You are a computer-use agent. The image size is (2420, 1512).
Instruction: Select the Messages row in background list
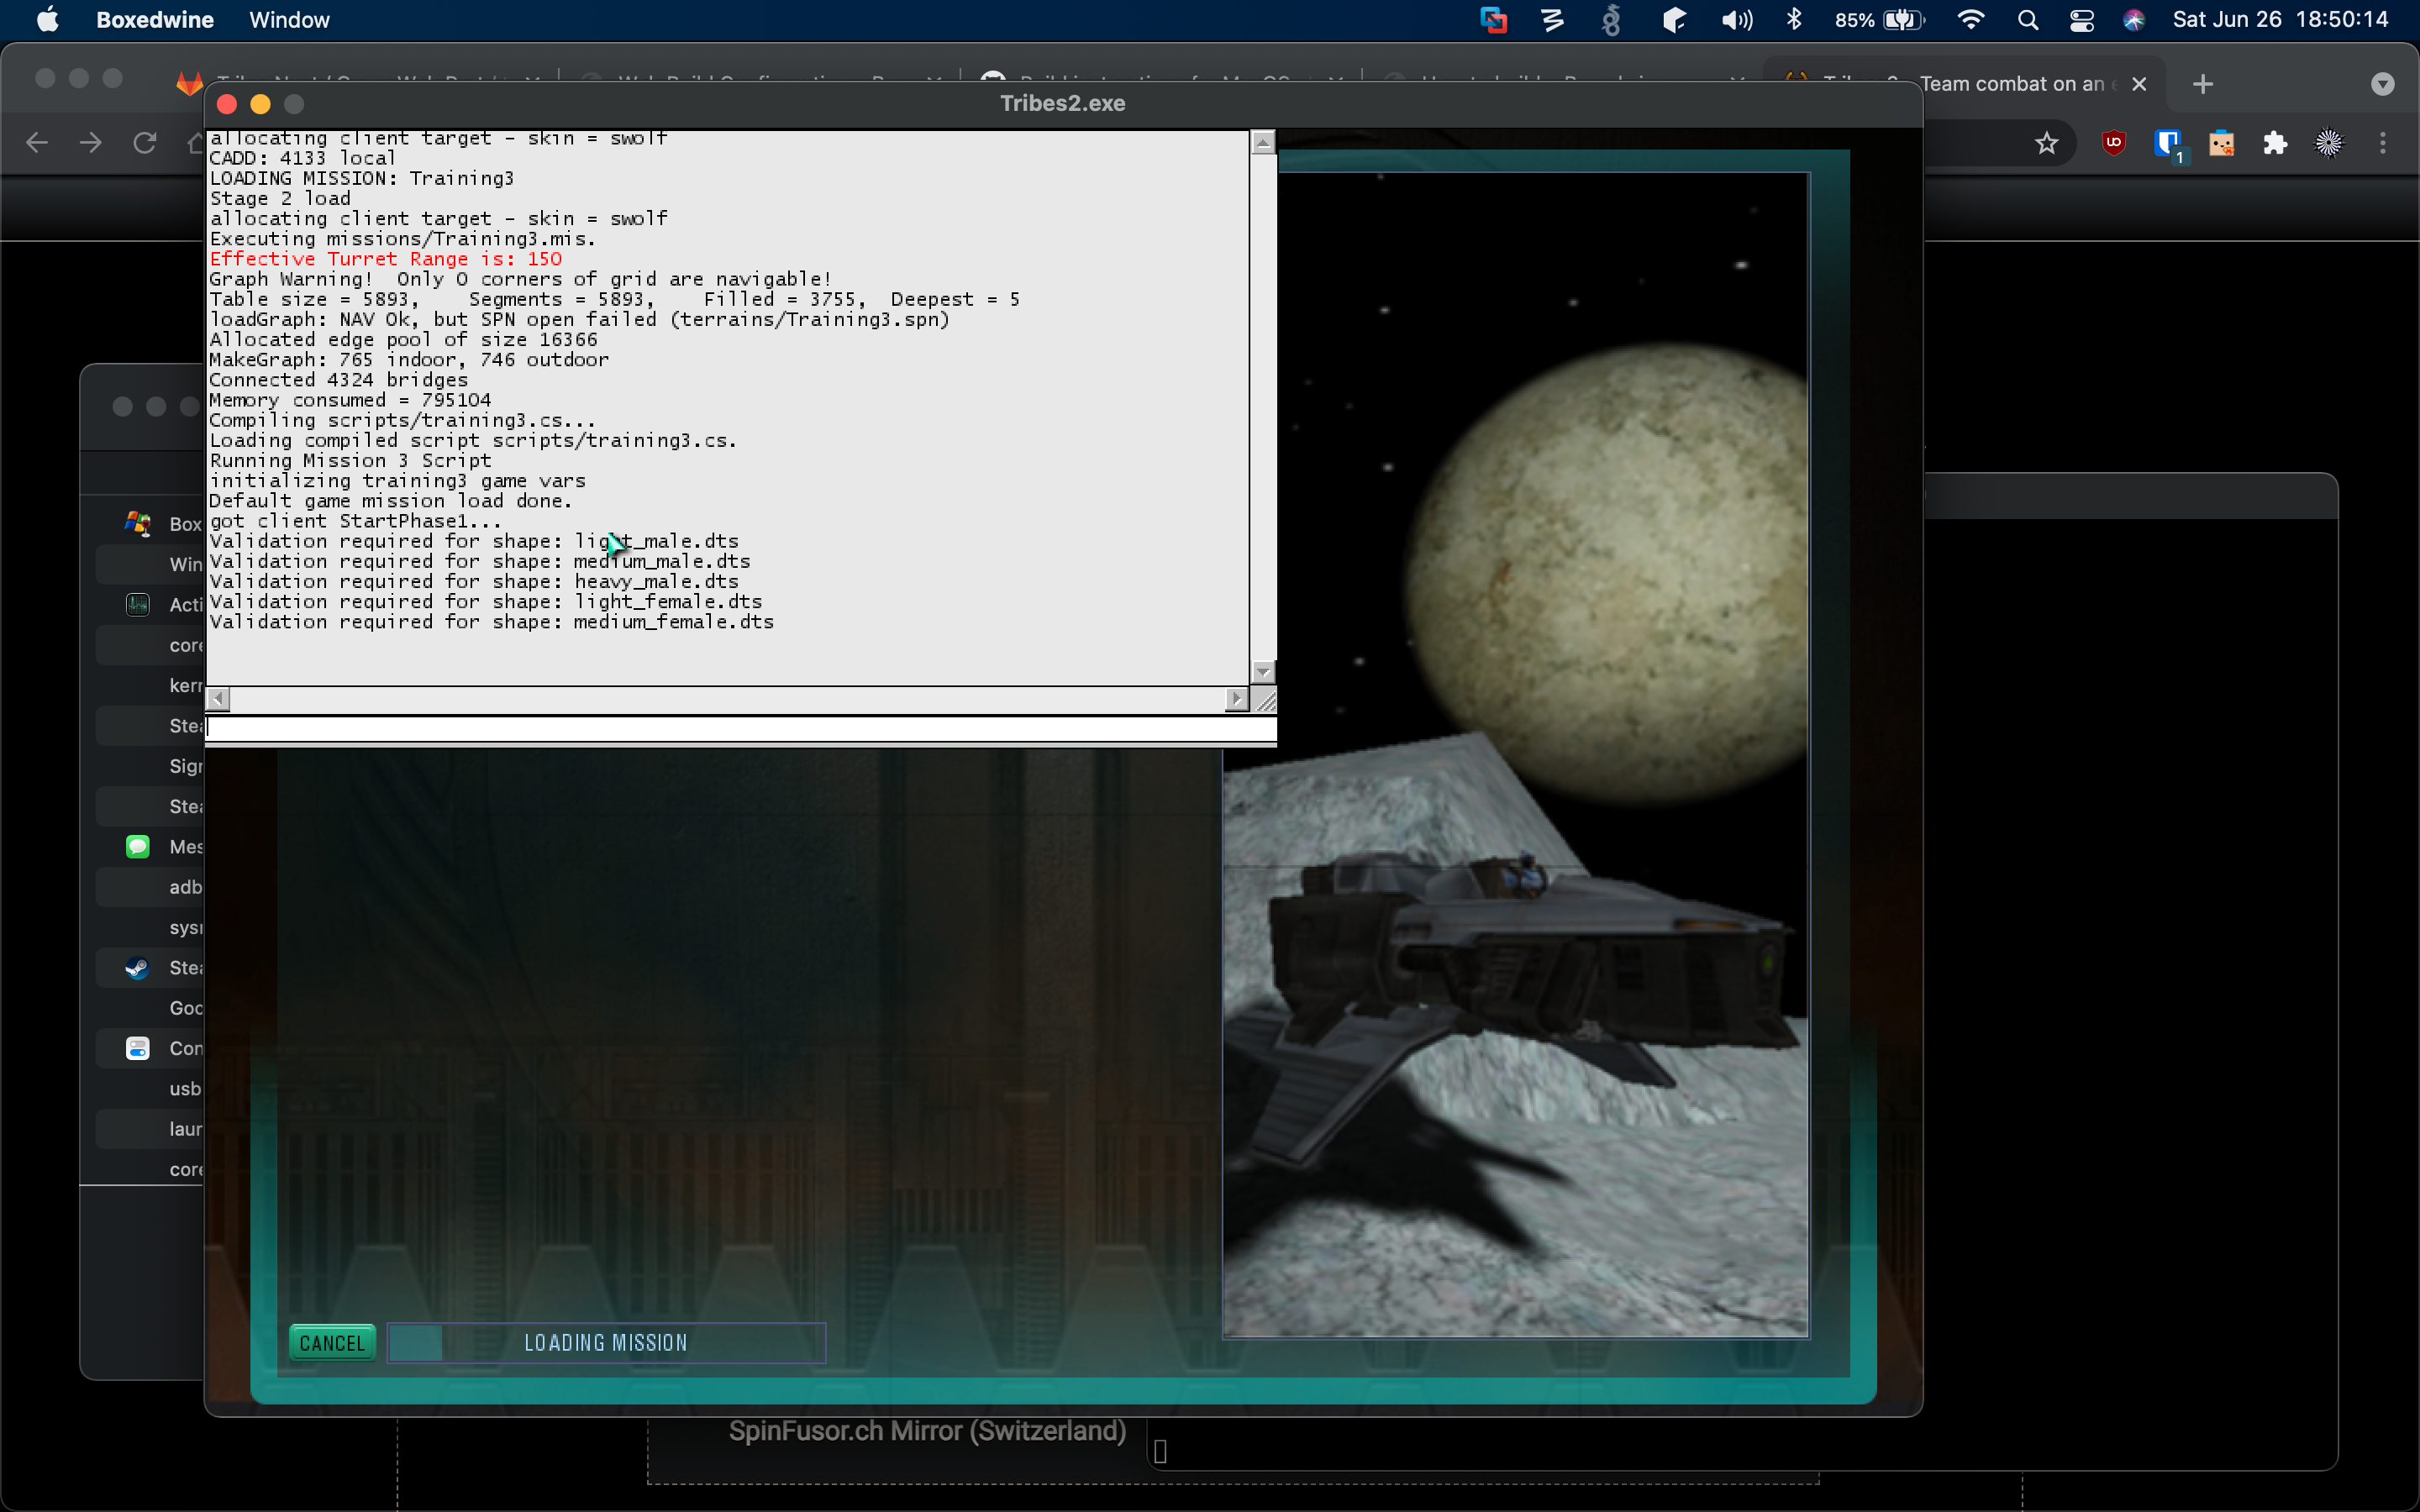(x=150, y=847)
